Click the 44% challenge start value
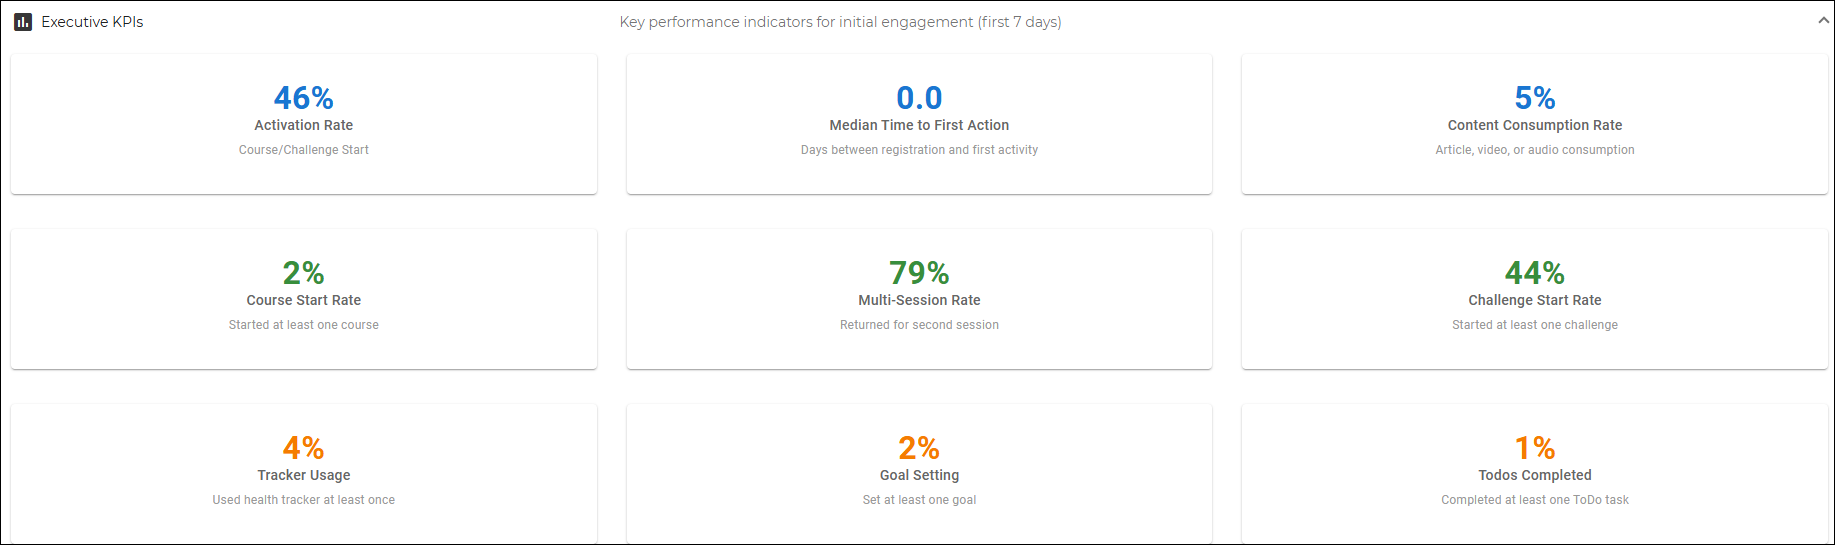 coord(1535,273)
